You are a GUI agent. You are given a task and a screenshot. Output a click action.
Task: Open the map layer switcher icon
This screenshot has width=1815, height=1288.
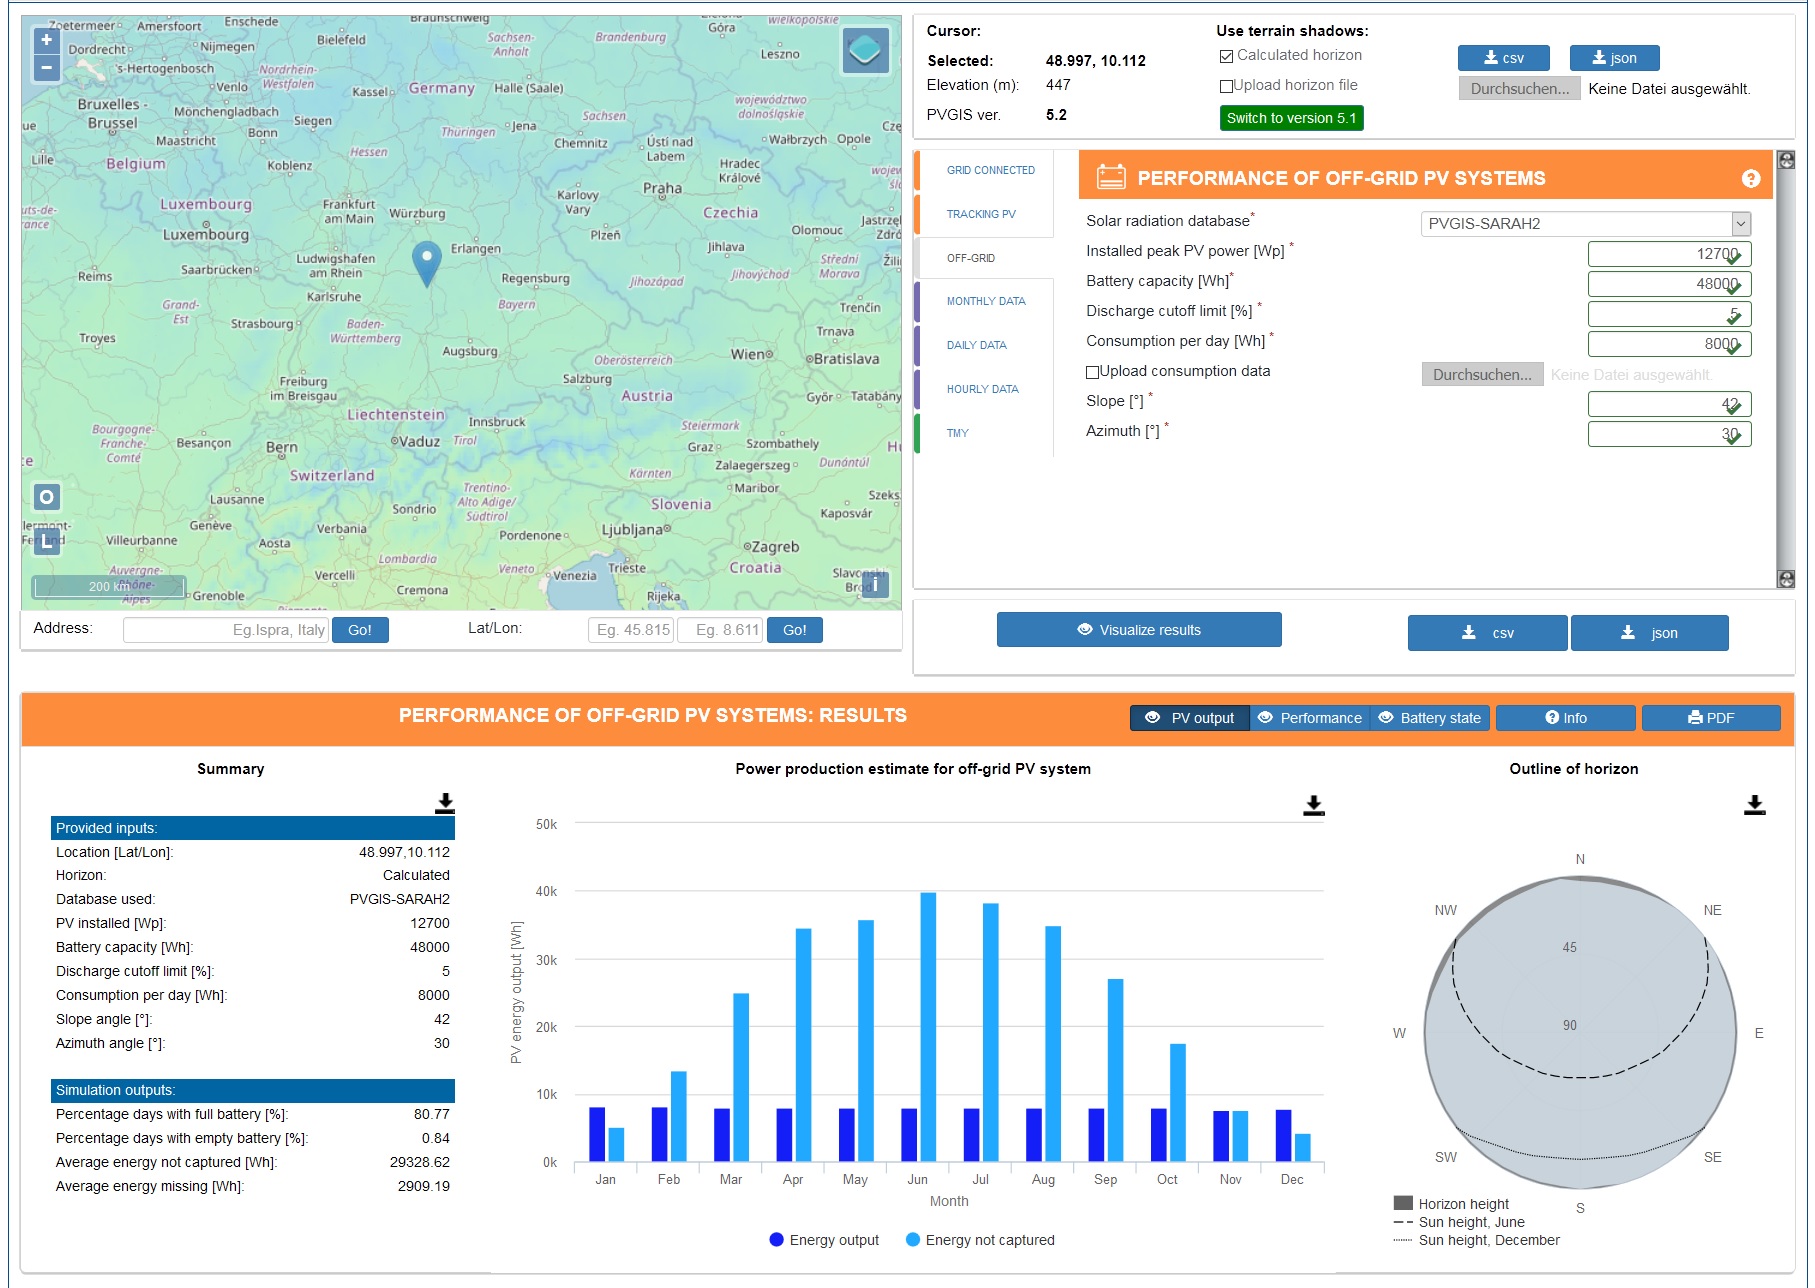click(866, 50)
